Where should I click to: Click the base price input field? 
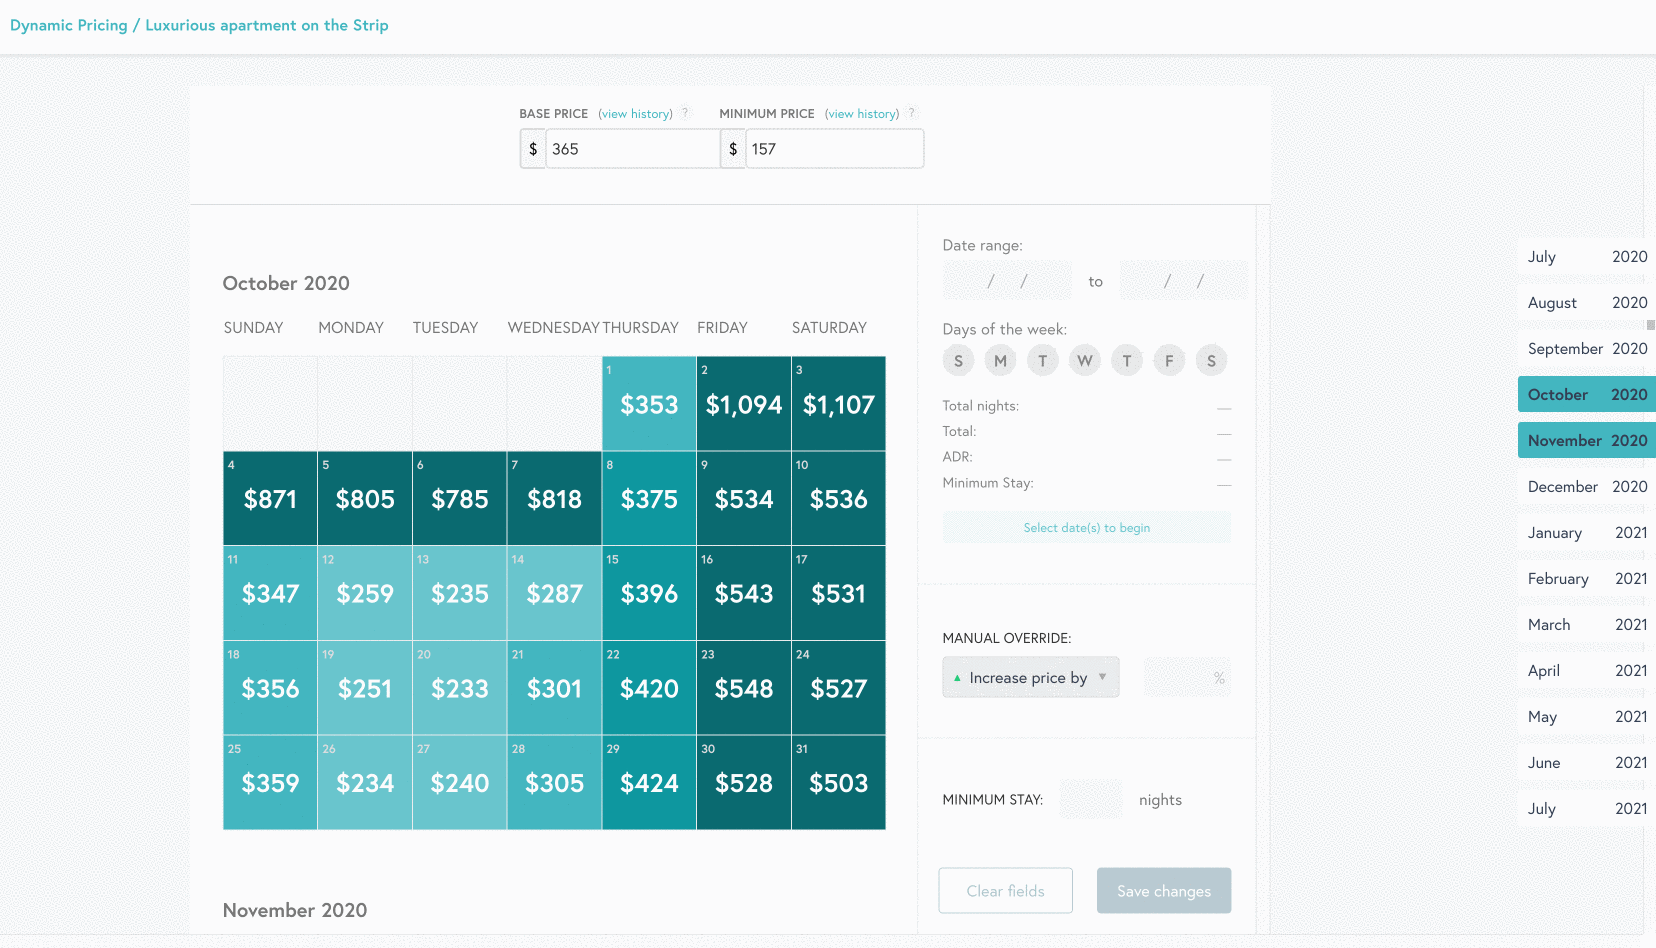(632, 149)
